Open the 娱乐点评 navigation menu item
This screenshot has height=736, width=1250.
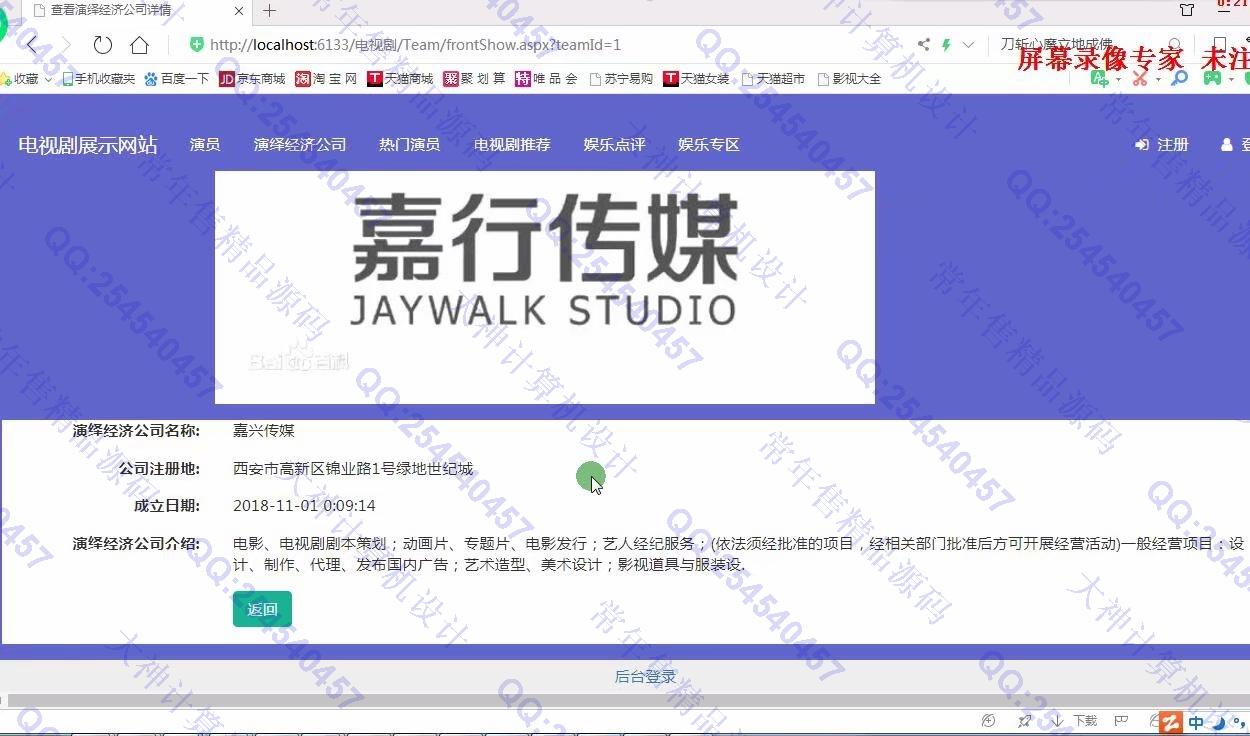coord(614,145)
